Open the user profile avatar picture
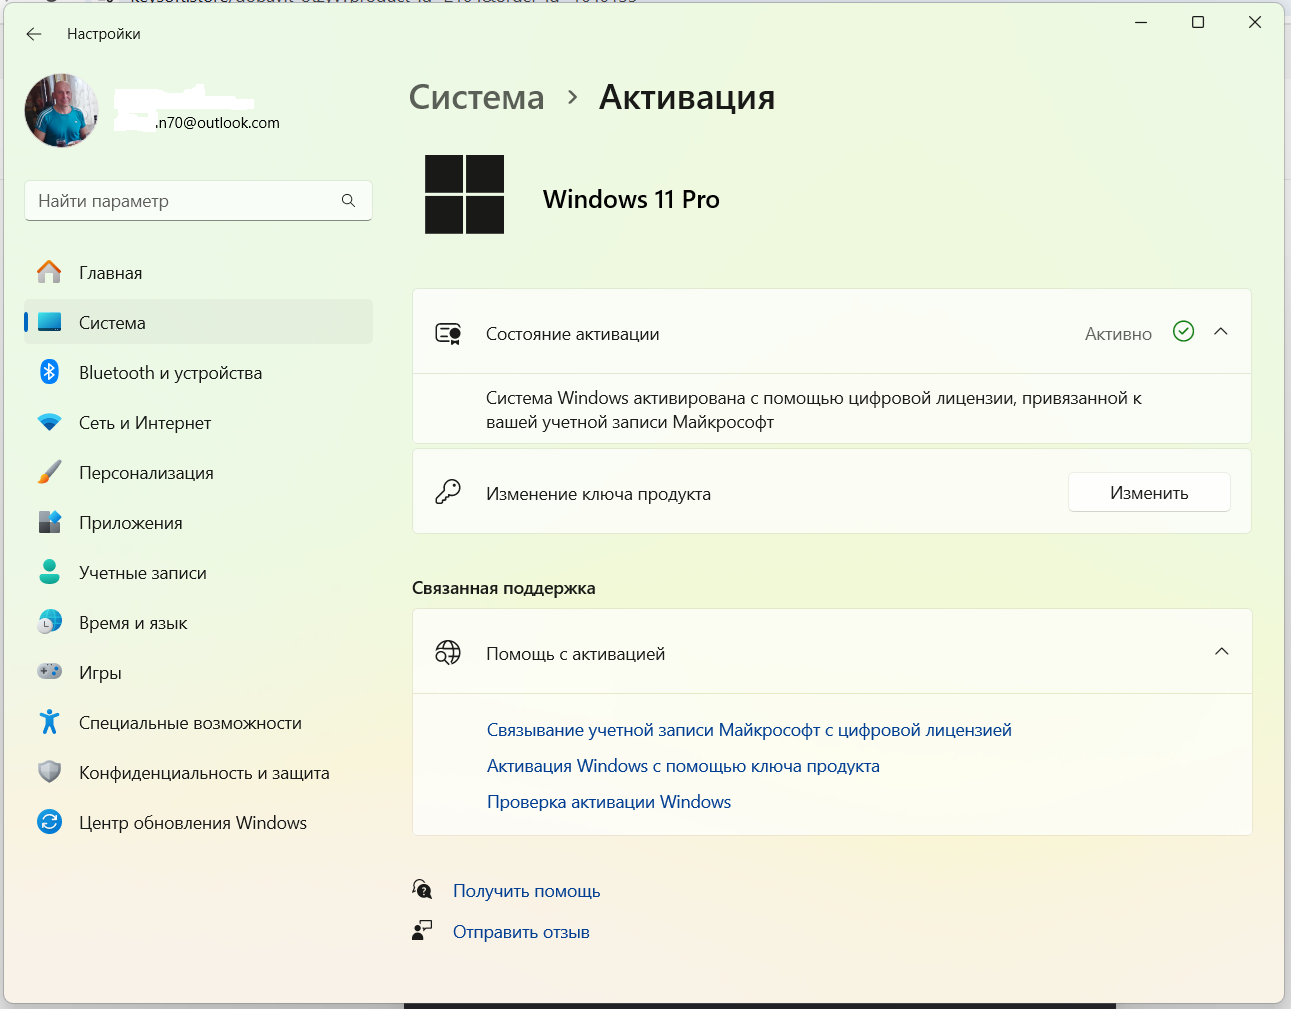This screenshot has height=1009, width=1291. (x=62, y=110)
